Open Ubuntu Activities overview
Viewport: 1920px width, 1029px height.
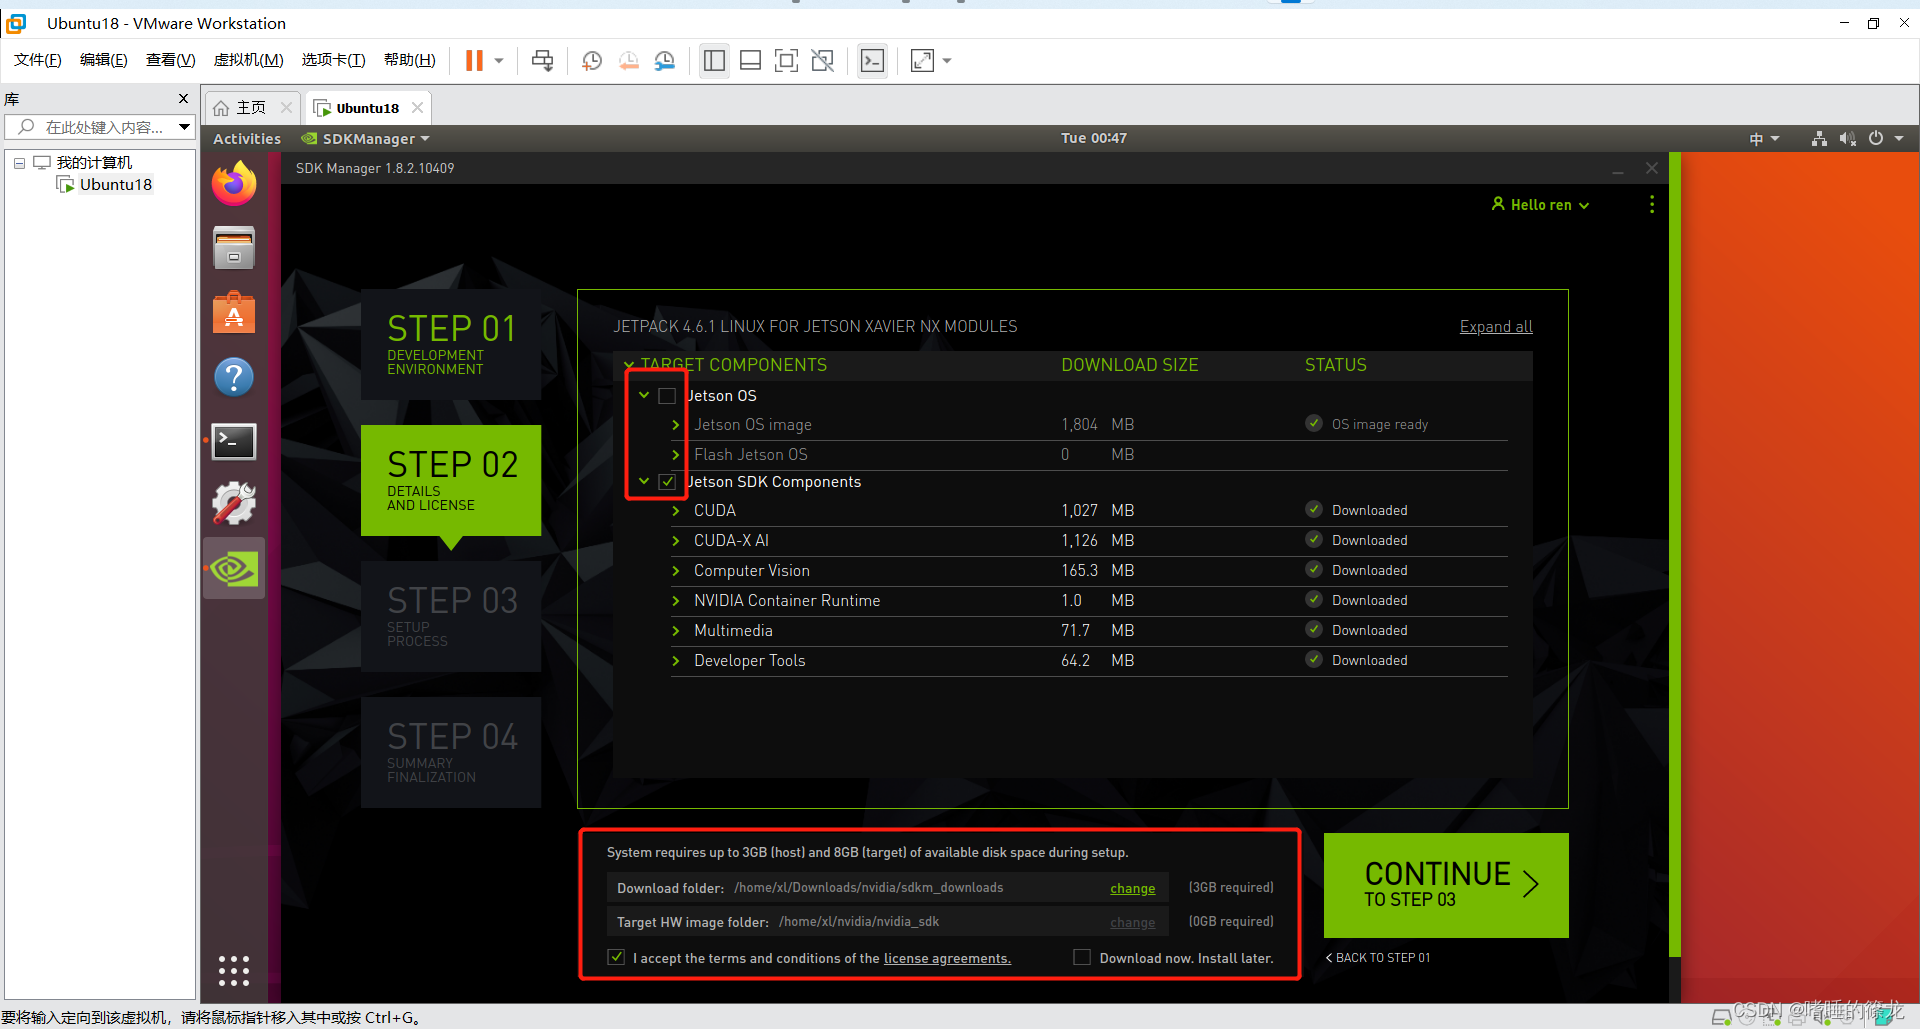(247, 139)
